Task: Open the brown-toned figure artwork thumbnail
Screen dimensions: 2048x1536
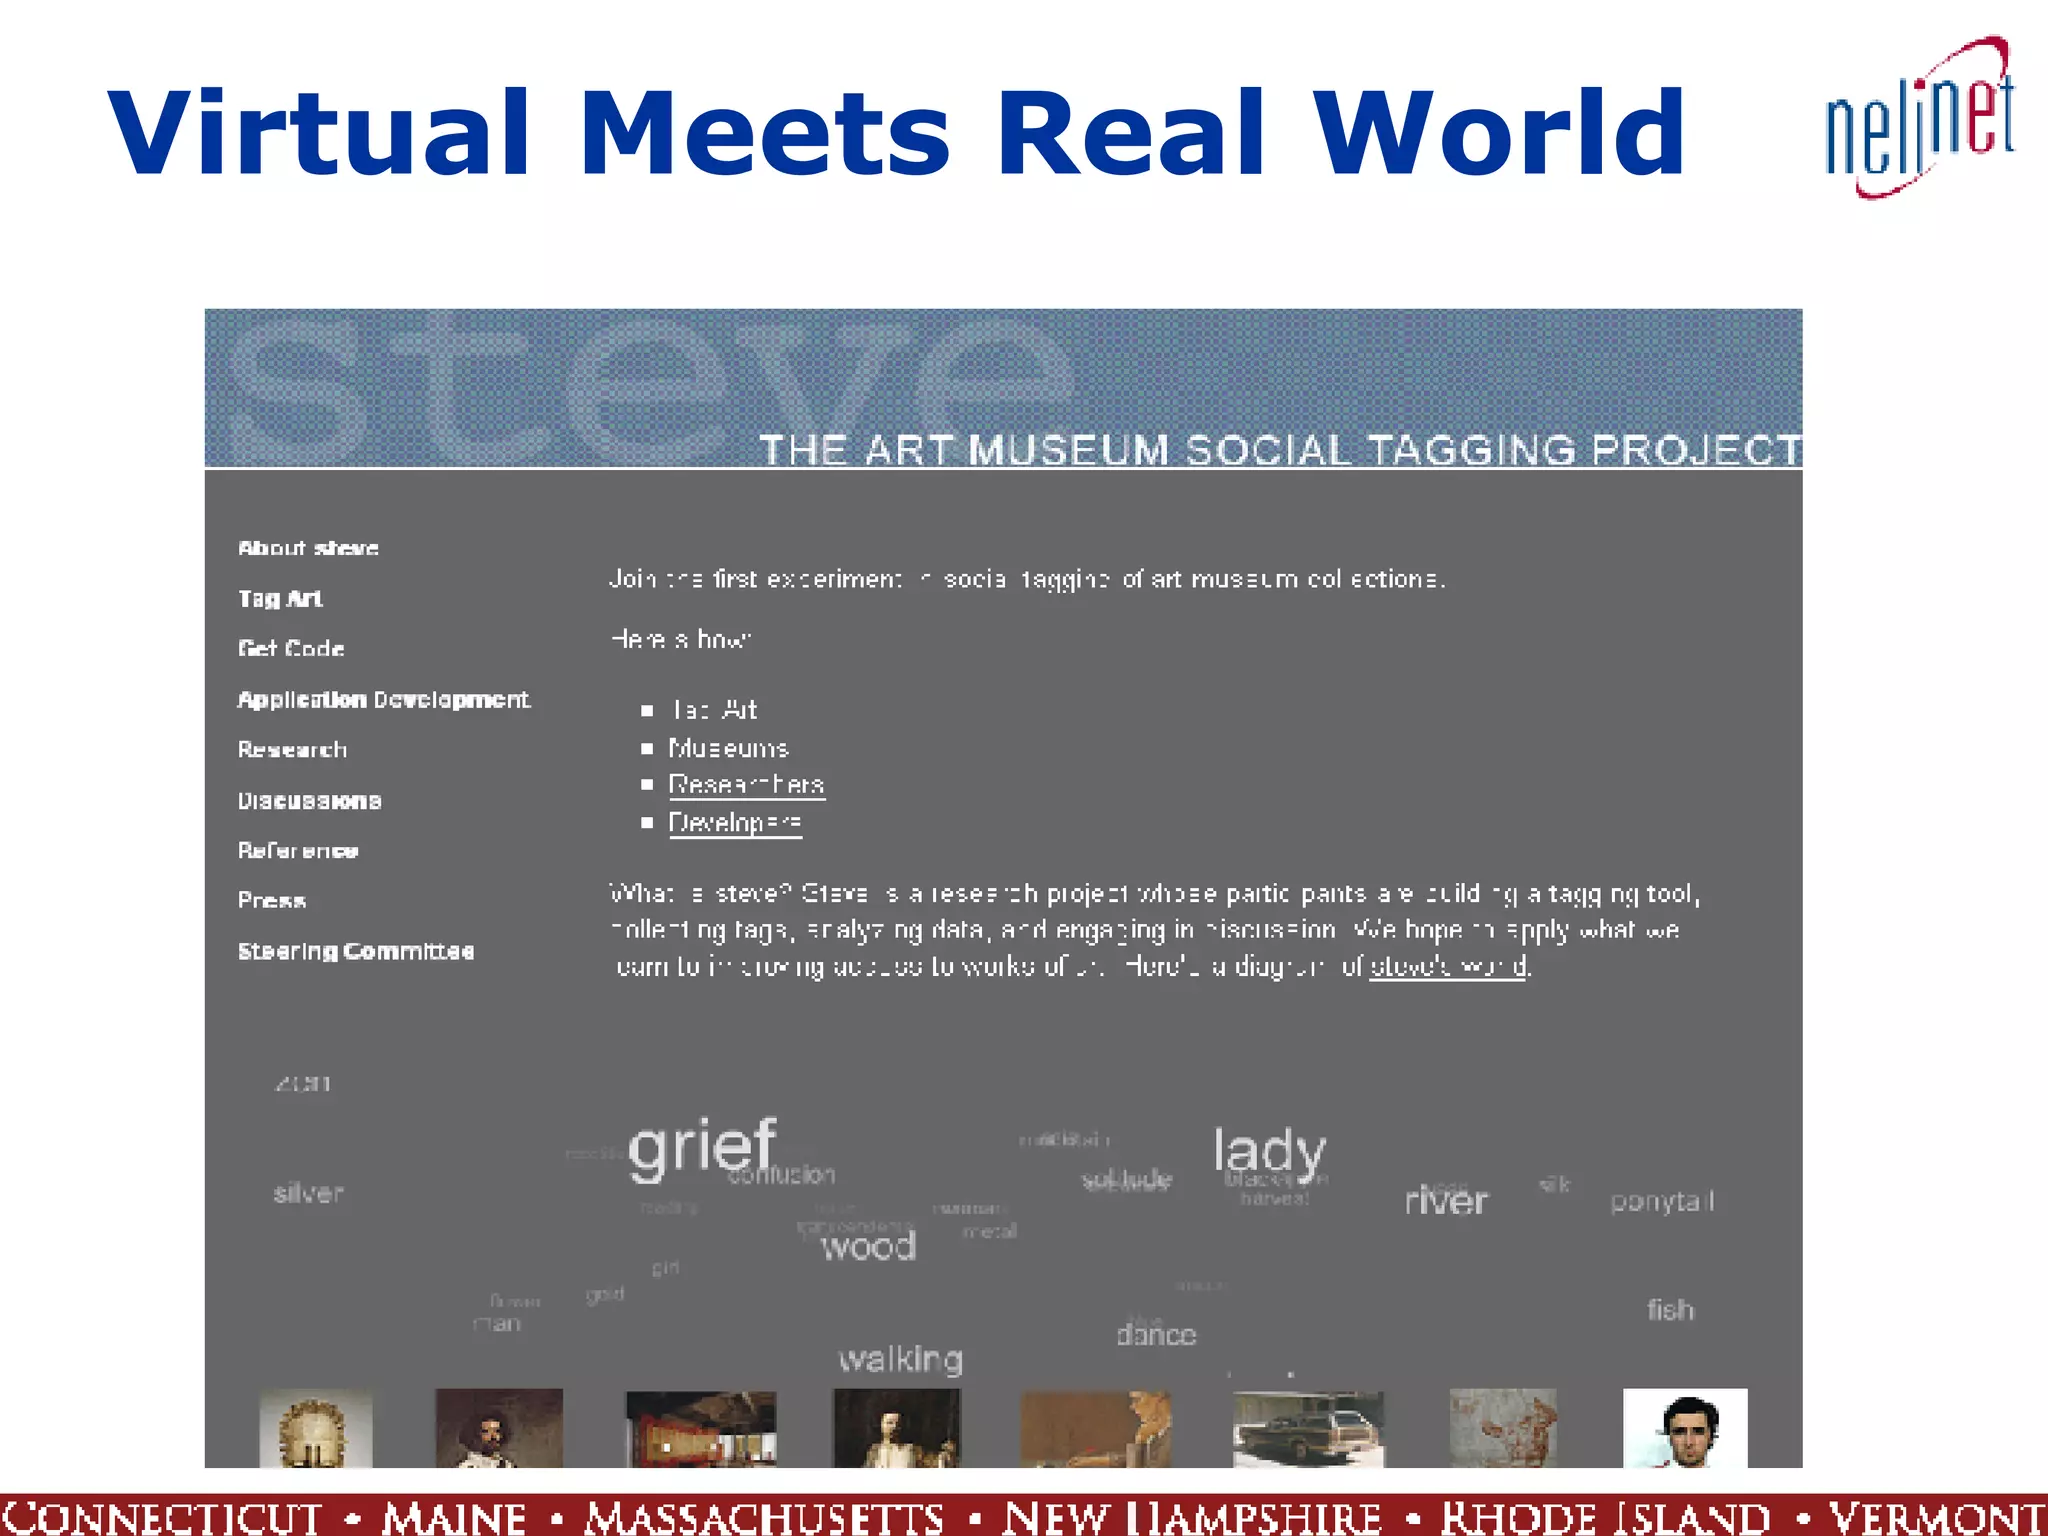Action: (x=1096, y=1429)
